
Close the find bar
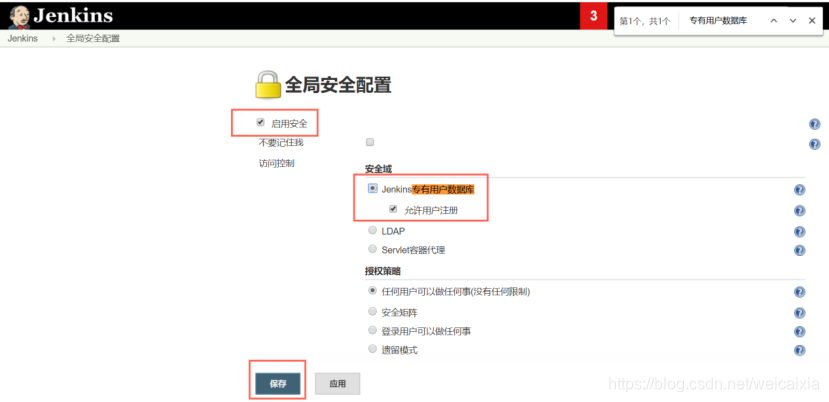point(812,21)
